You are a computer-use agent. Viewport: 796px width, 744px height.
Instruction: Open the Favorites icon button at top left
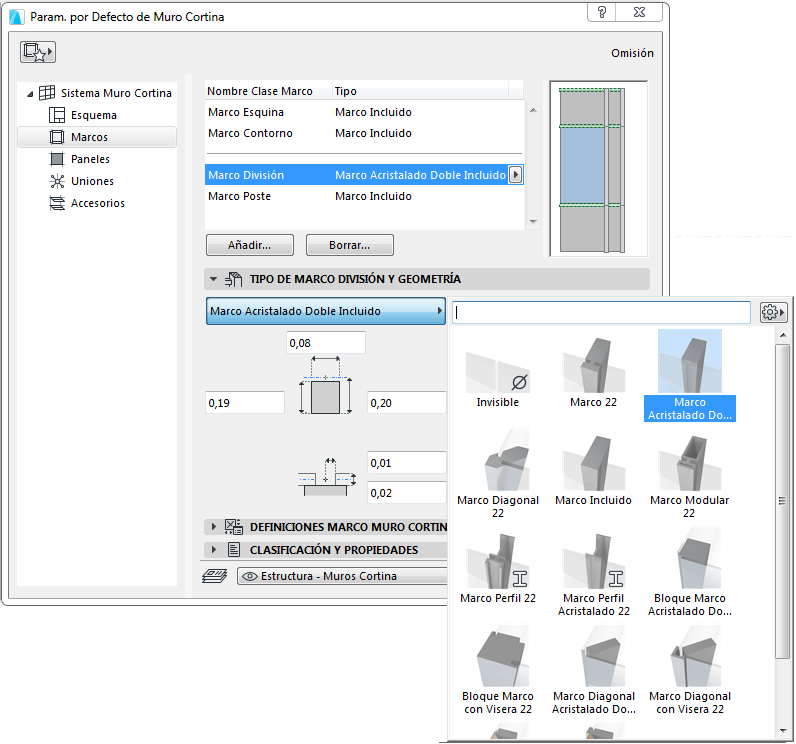38,52
